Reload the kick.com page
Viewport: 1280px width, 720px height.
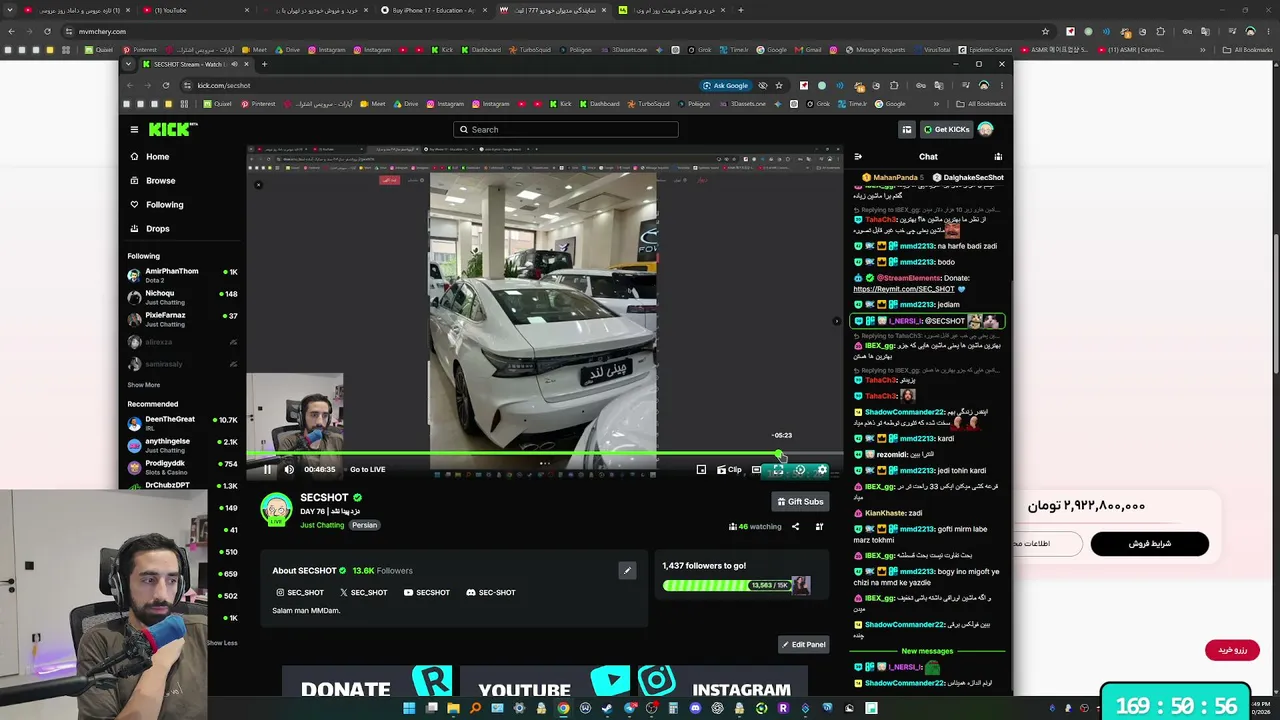click(166, 85)
